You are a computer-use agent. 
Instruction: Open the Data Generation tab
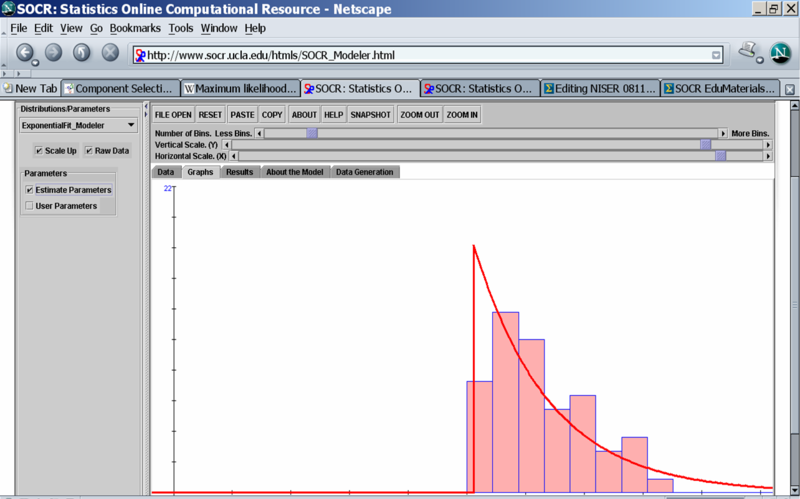coord(365,172)
